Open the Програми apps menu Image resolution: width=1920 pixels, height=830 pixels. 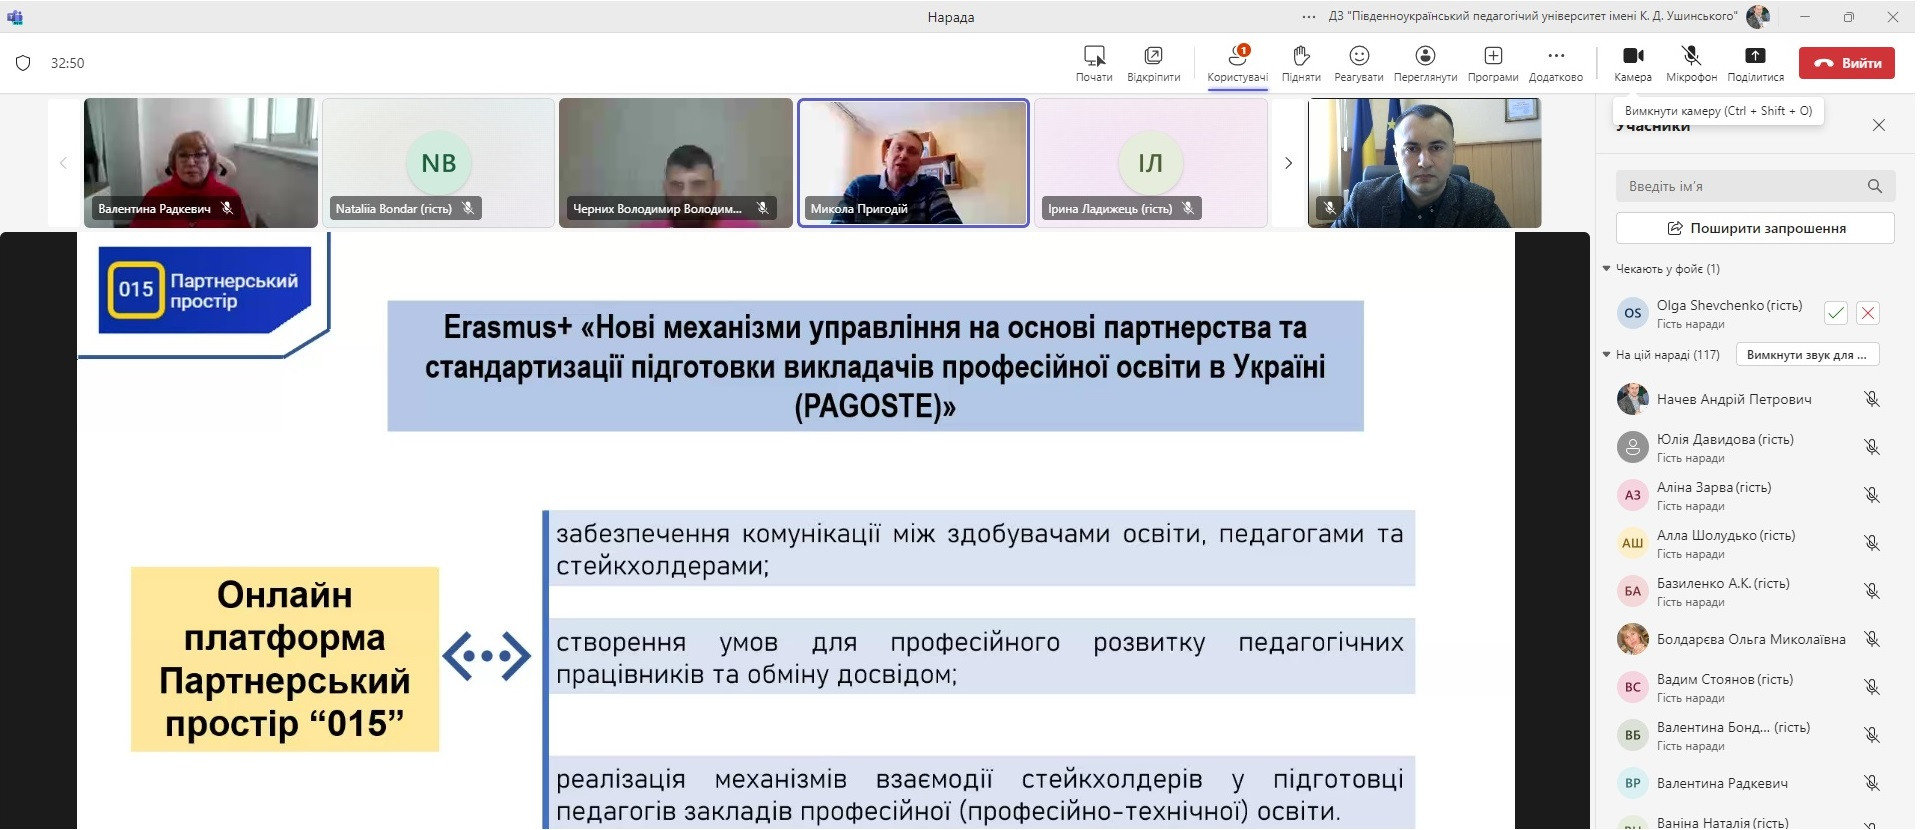click(x=1493, y=63)
